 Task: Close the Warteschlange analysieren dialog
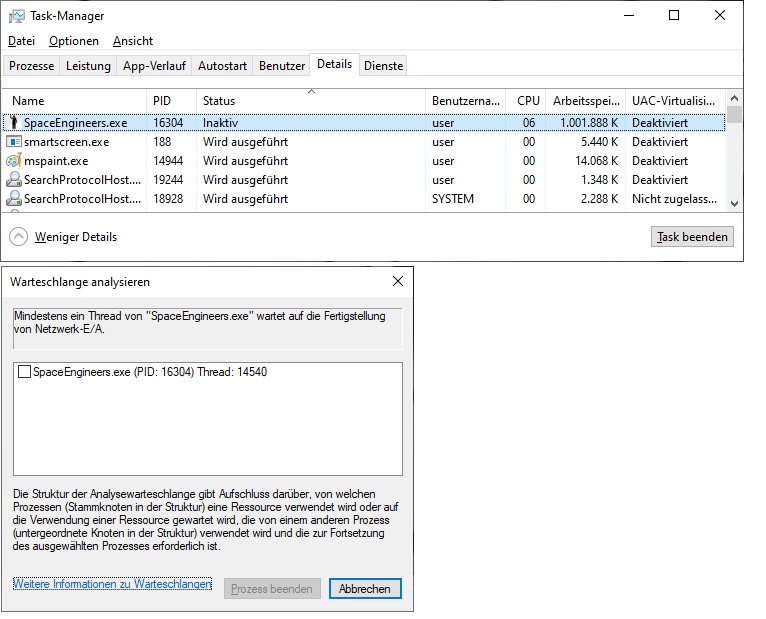pyautogui.click(x=398, y=281)
